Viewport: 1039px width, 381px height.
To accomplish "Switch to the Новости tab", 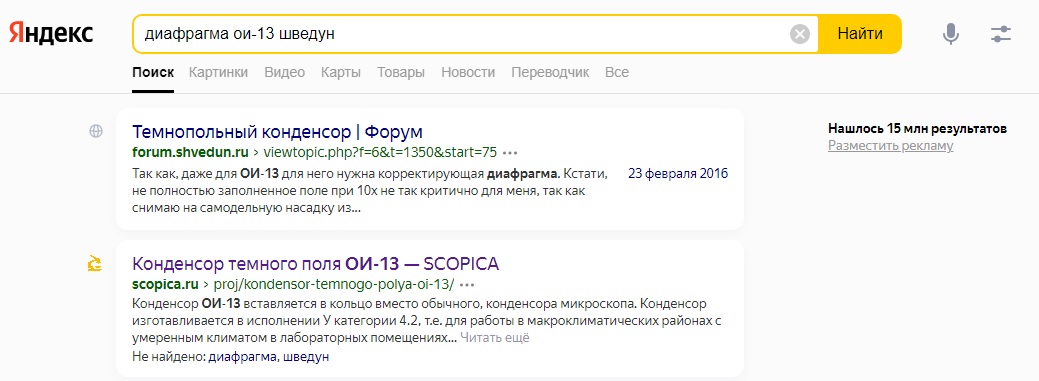I will click(x=468, y=72).
